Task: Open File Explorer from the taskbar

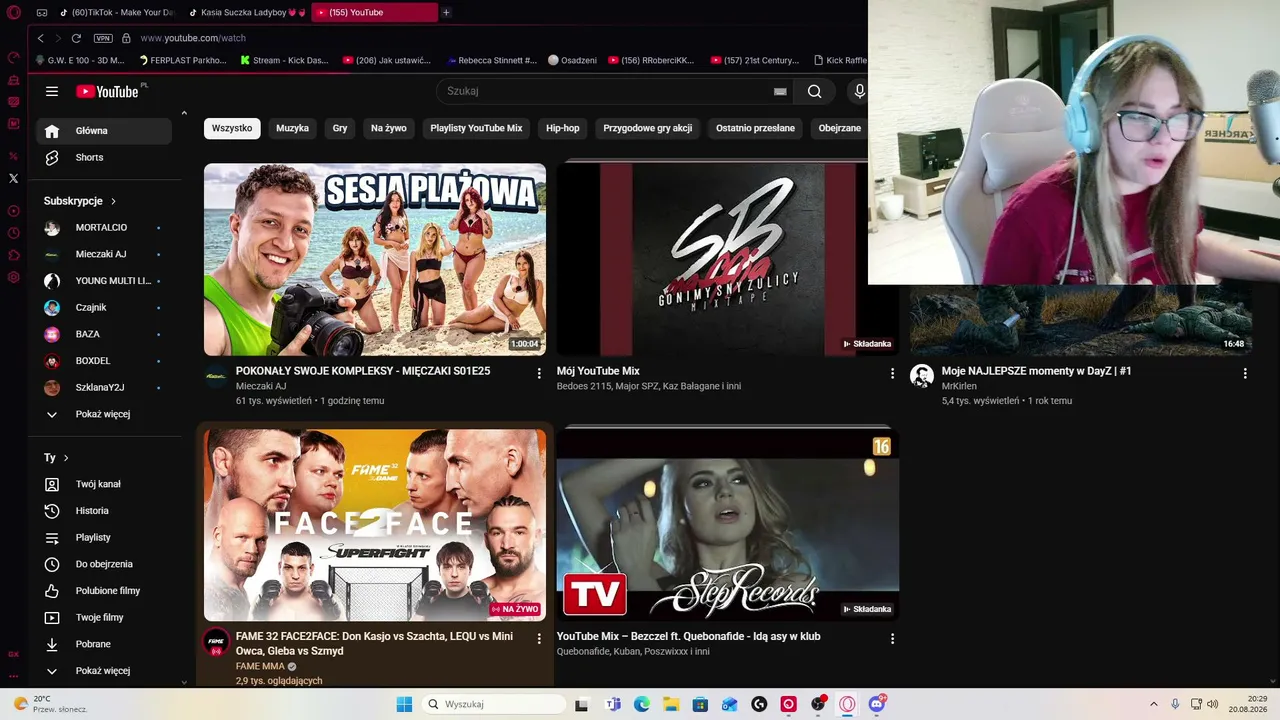Action: [x=671, y=704]
